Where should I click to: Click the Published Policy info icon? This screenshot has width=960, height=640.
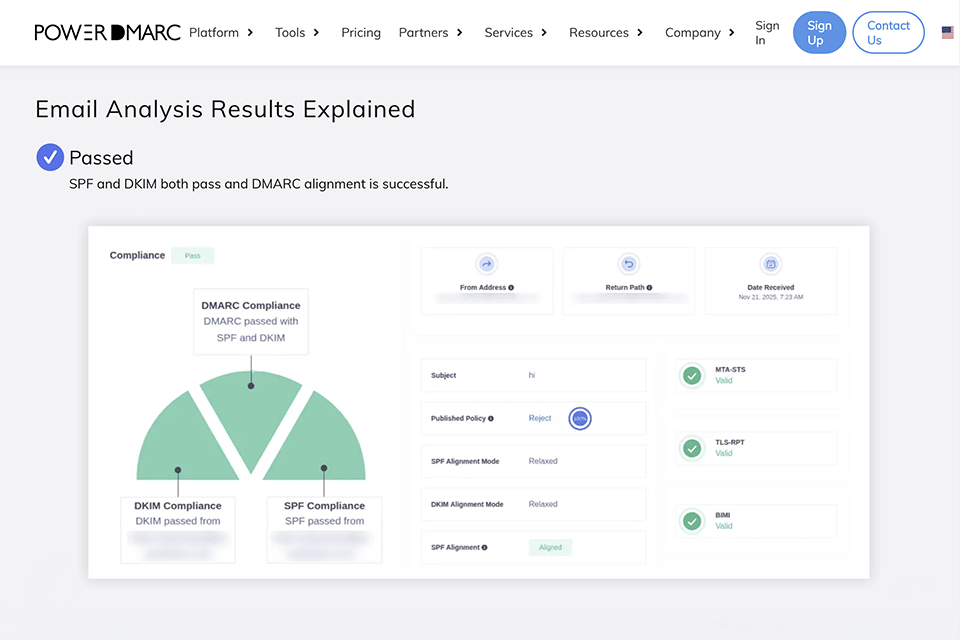point(491,418)
